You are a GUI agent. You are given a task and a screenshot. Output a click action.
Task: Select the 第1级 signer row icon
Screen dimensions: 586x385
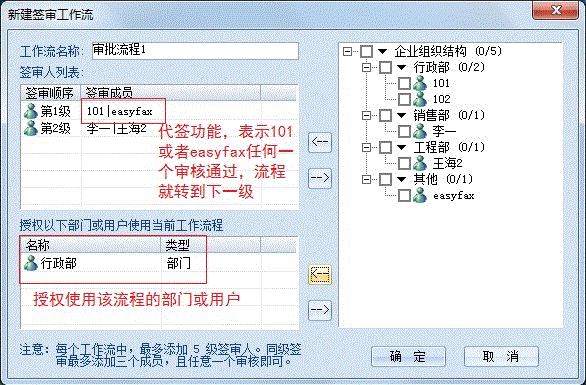tap(30, 111)
